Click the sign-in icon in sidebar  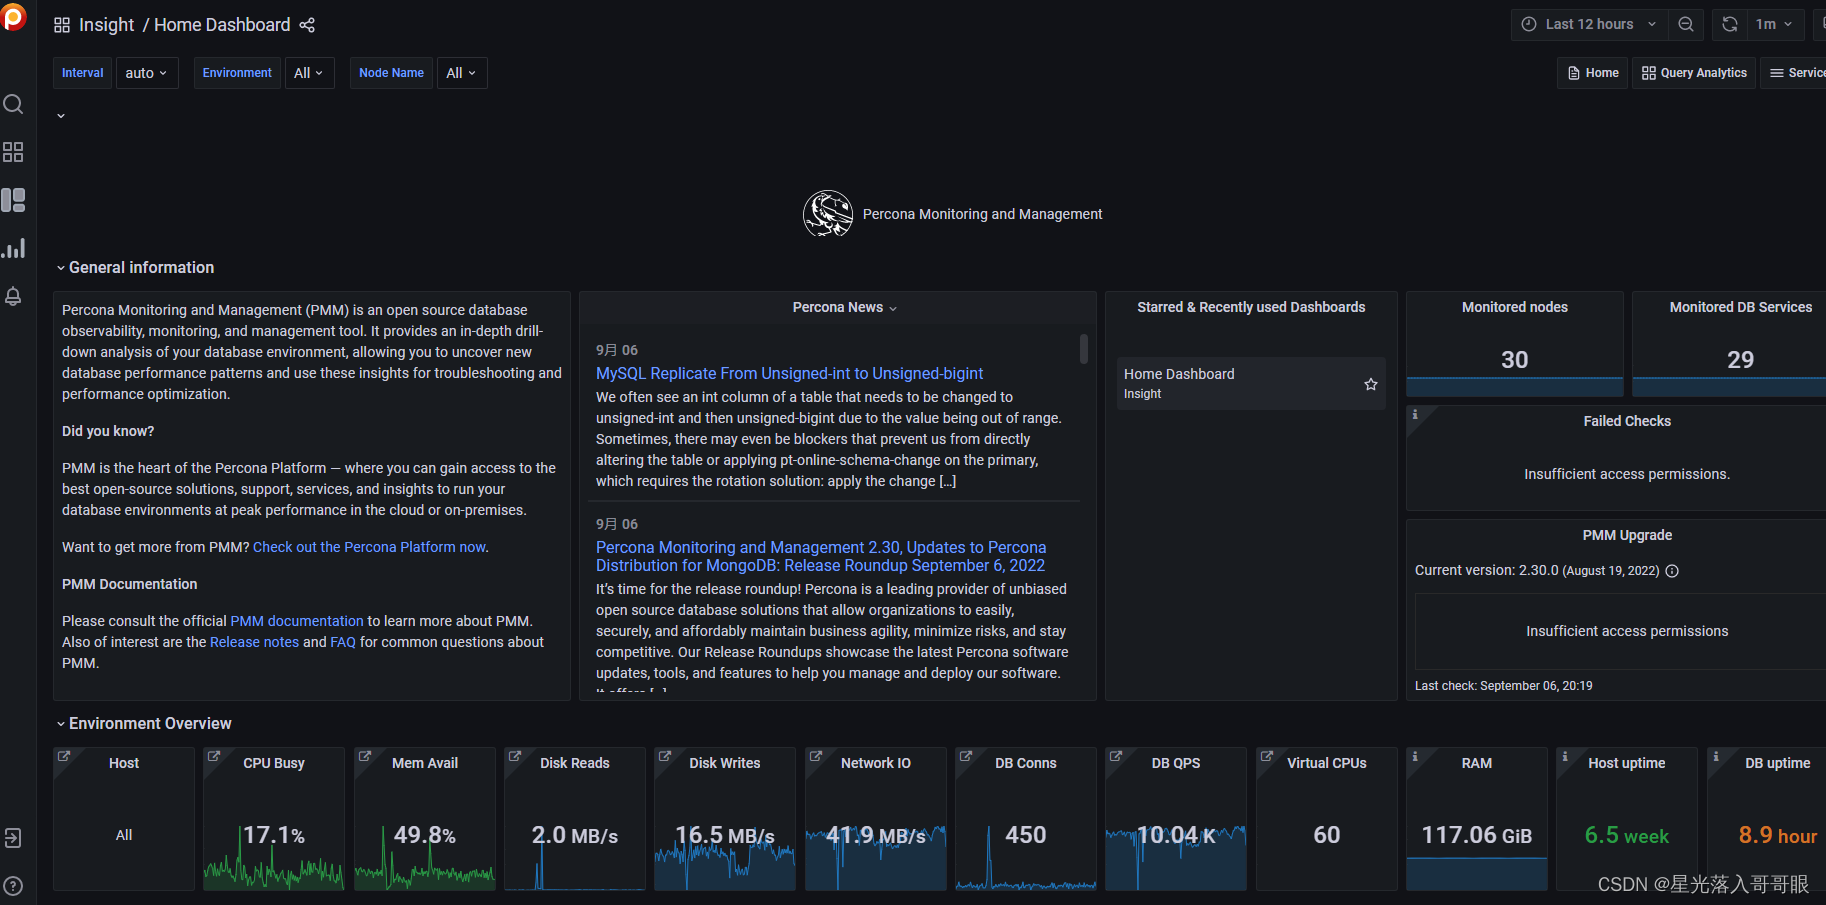(13, 838)
